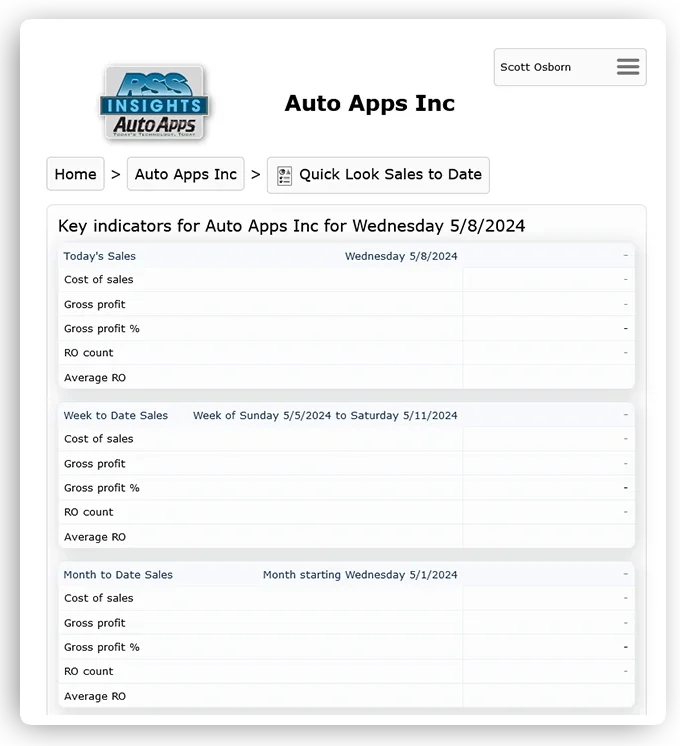Click the Key indicators for Auto Apps Inc heading

click(291, 226)
